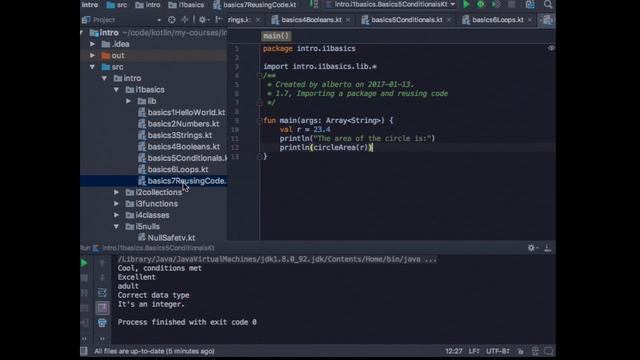Click basics7ReusingCode.kt breadcrumb
Screen dimensions: 640x360
[x=255, y=5]
